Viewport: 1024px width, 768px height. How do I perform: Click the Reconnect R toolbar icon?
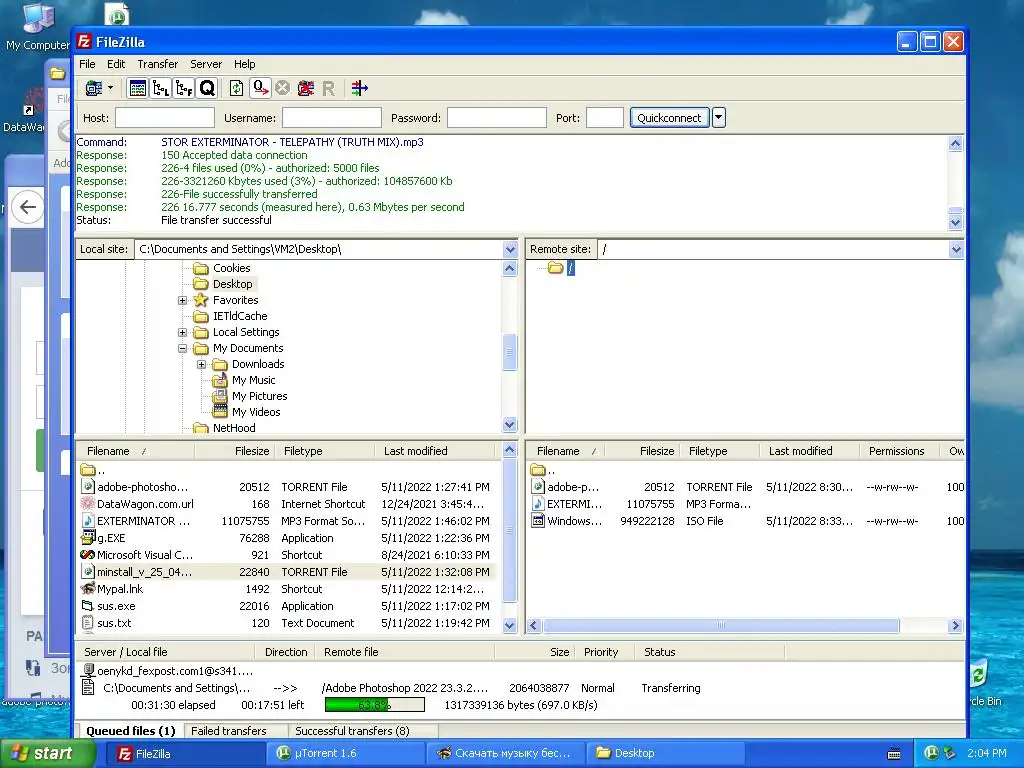click(x=328, y=88)
